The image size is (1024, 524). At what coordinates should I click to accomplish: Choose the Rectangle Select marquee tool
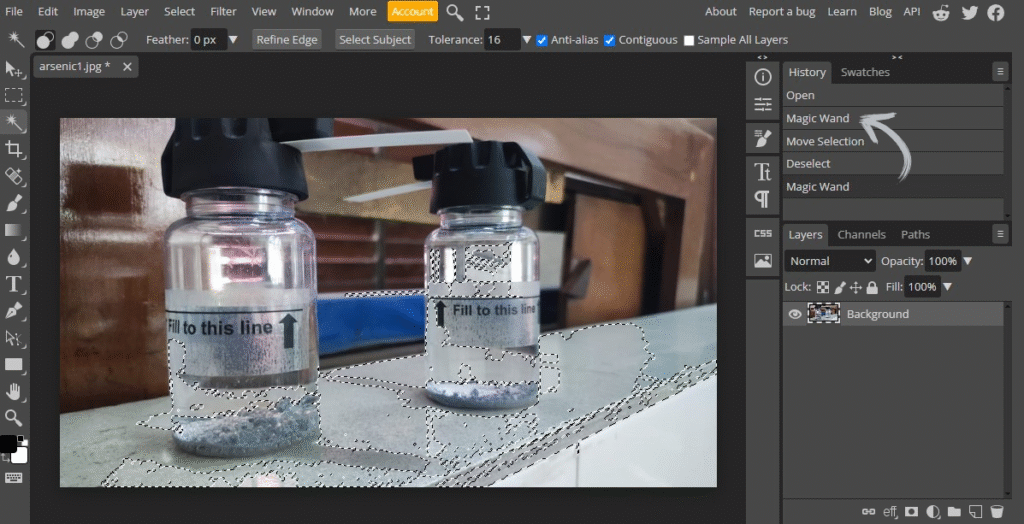[14, 96]
